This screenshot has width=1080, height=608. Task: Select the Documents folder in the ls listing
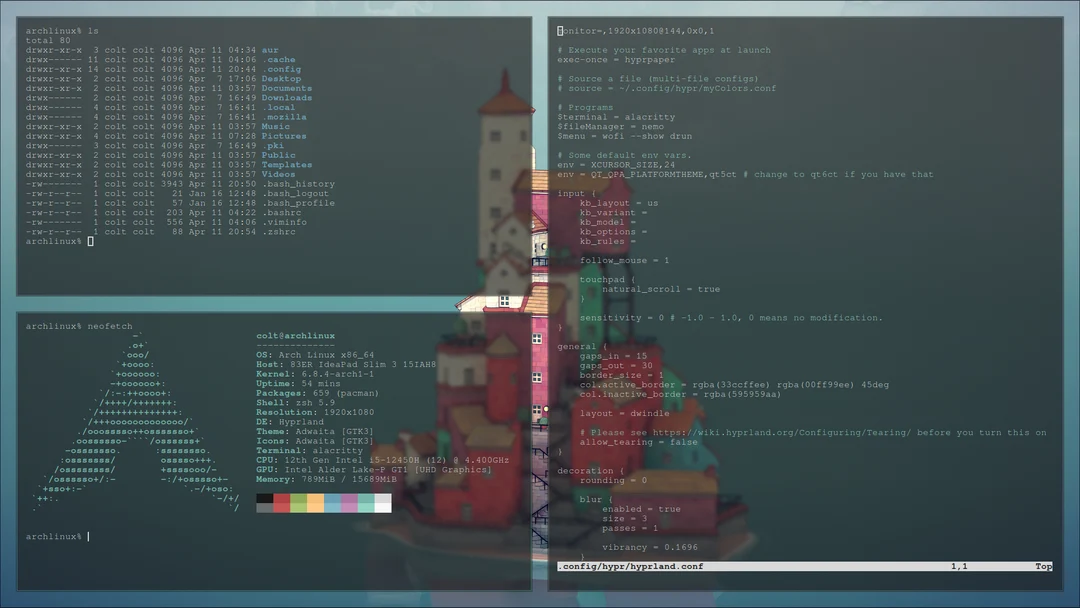click(286, 87)
